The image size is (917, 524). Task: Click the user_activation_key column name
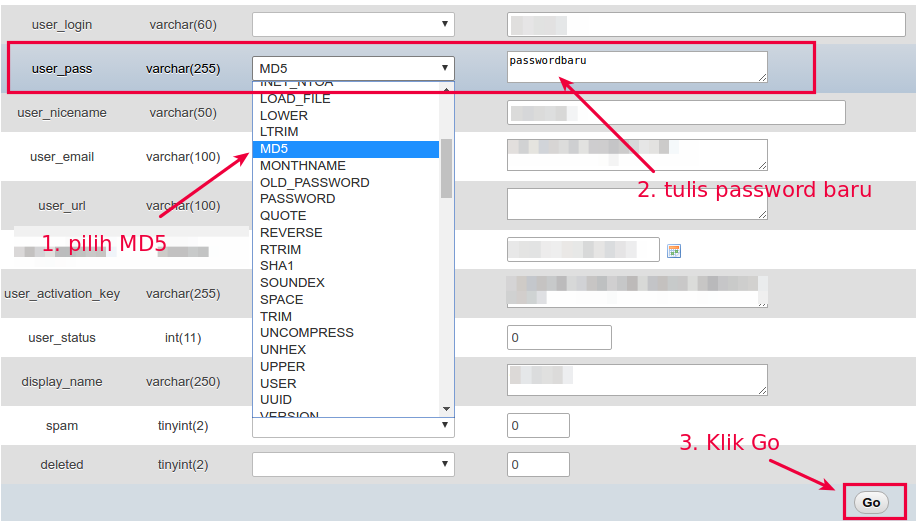click(x=62, y=294)
